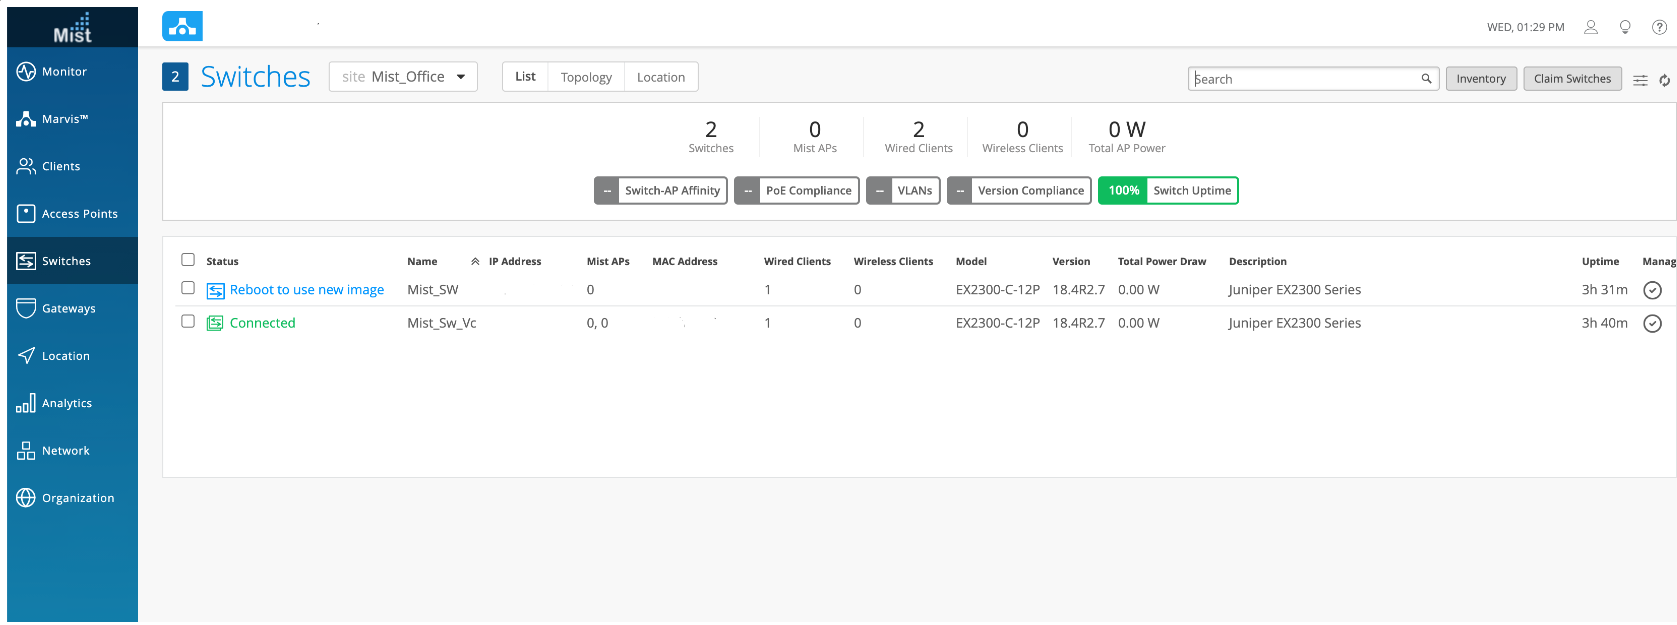Click the search magnifier icon
The height and width of the screenshot is (625, 1677).
click(1426, 79)
